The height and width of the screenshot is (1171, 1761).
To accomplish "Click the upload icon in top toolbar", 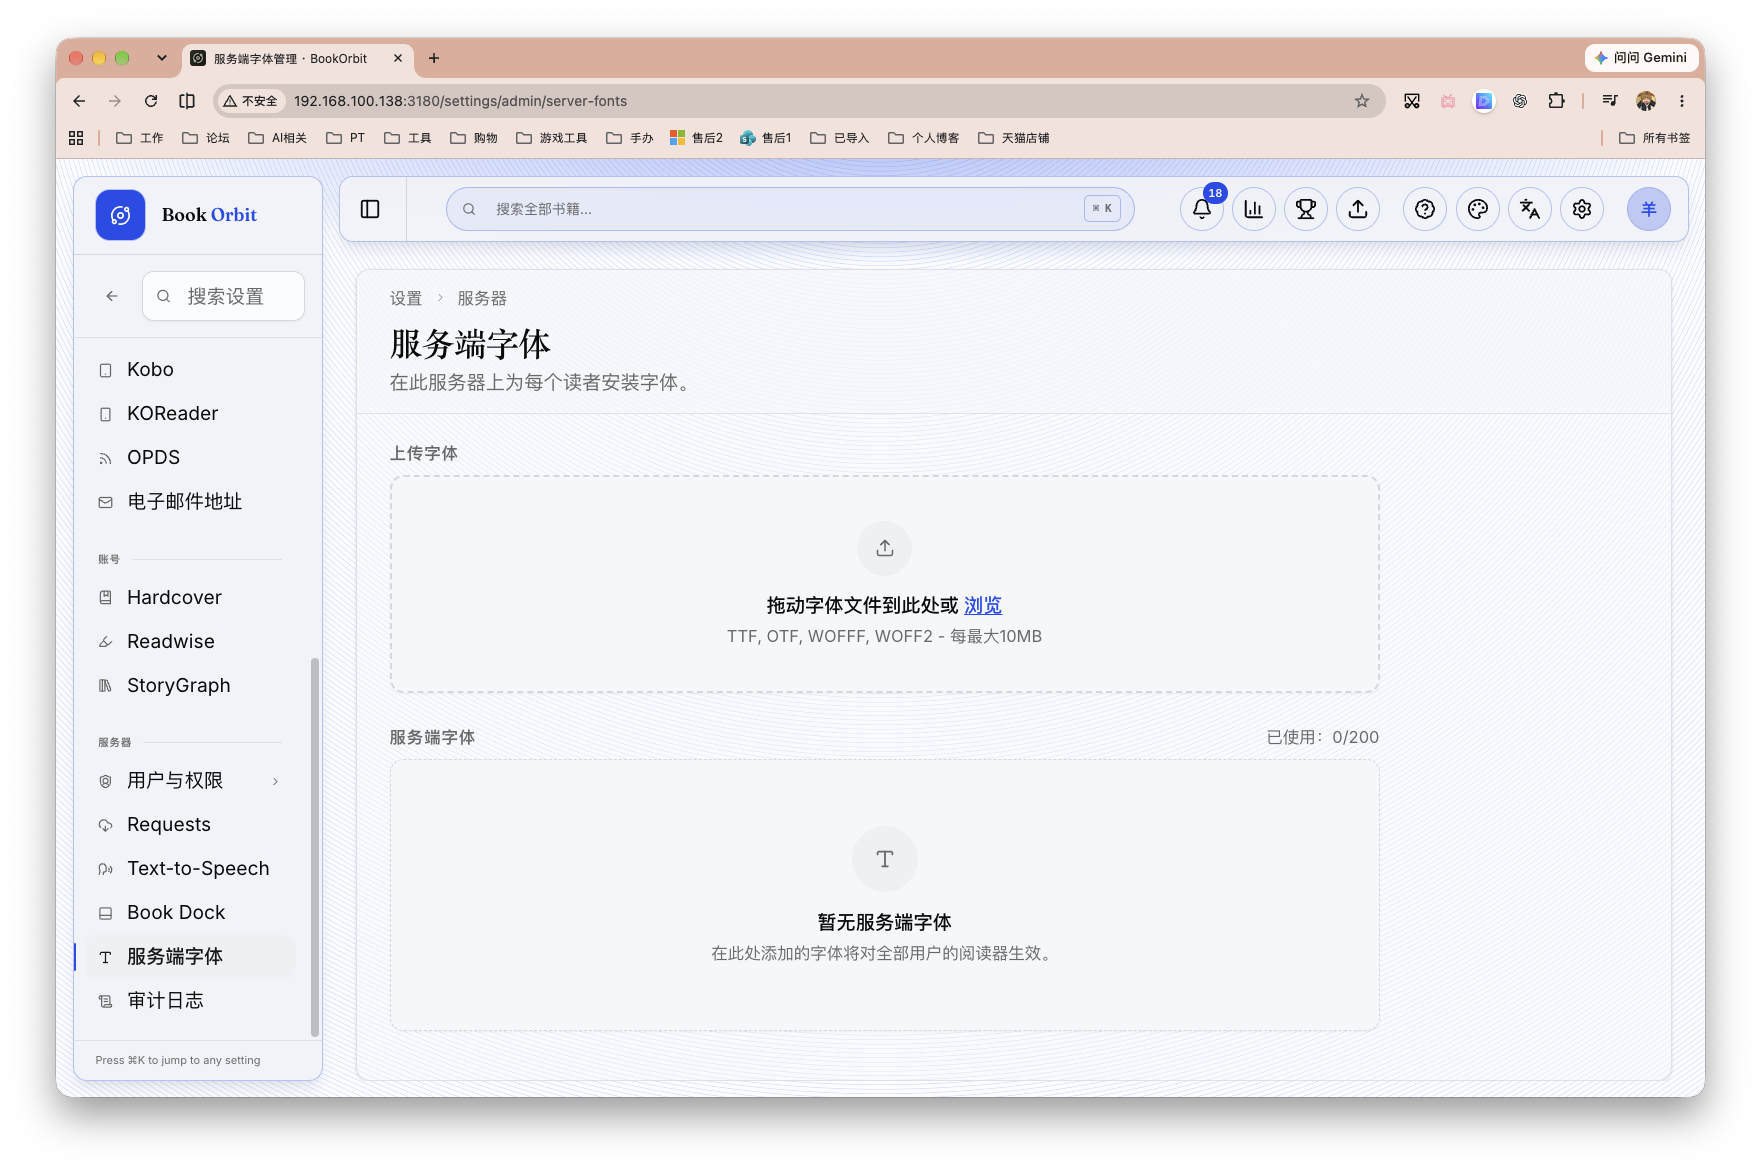I will click(x=1358, y=209).
